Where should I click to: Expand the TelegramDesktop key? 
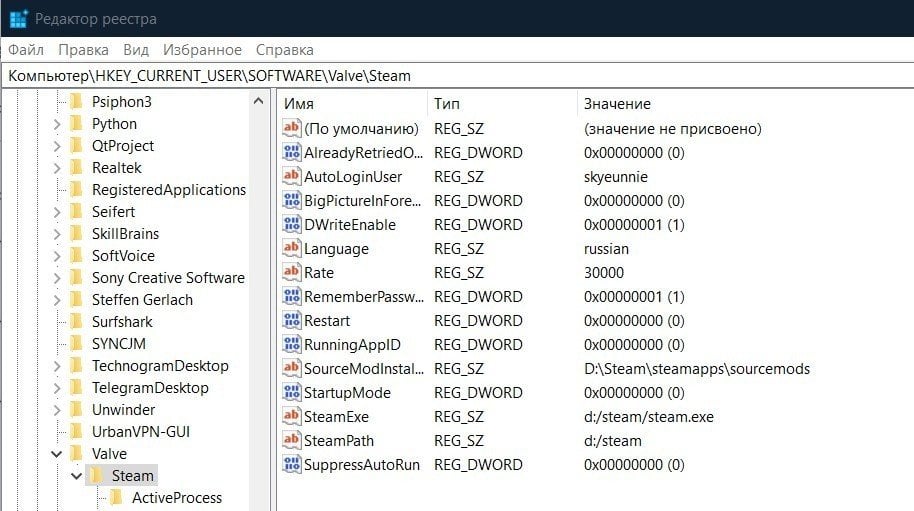[57, 387]
